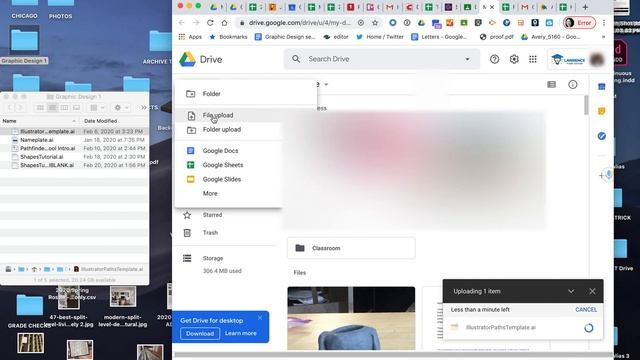This screenshot has width=640, height=360.
Task: Open Finder group-by dropdown
Action: [97, 108]
